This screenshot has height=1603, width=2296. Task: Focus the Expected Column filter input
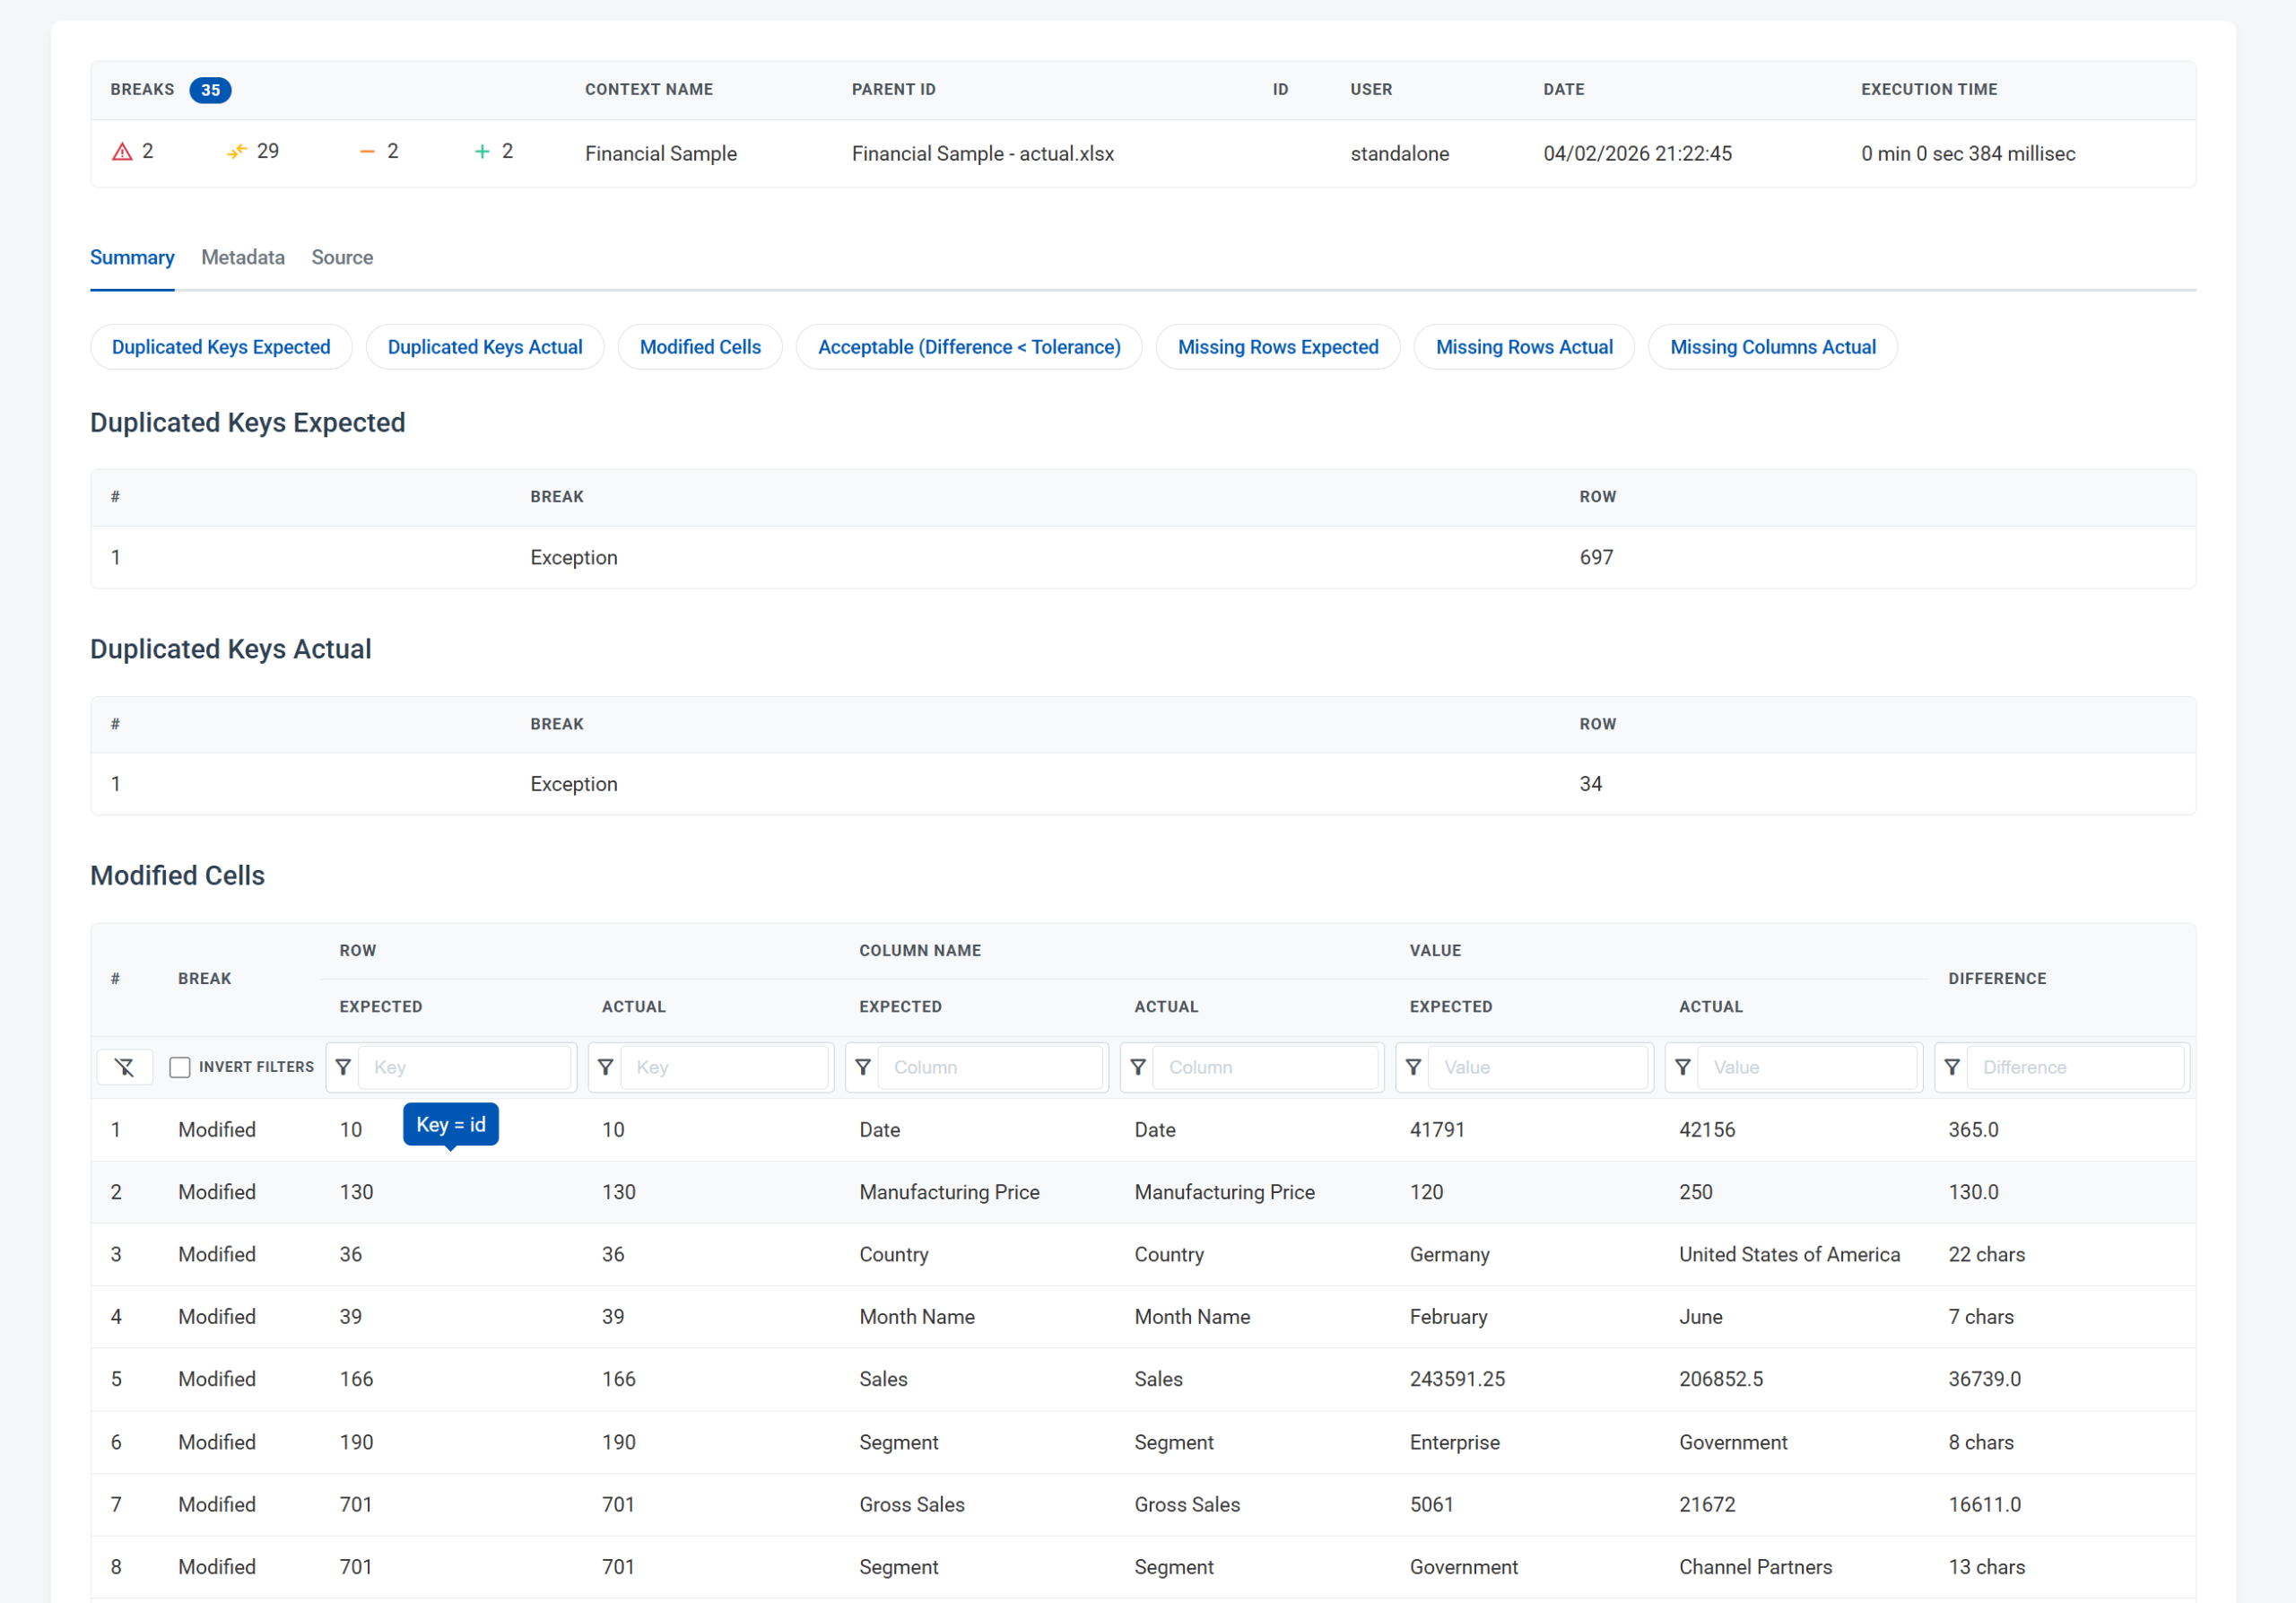[989, 1067]
